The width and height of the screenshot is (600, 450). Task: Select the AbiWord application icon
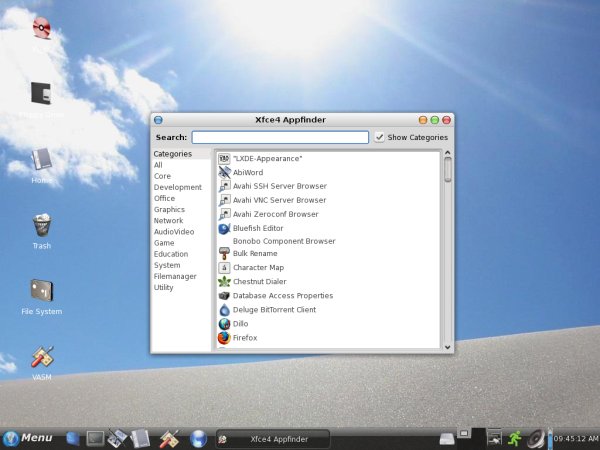[x=224, y=172]
